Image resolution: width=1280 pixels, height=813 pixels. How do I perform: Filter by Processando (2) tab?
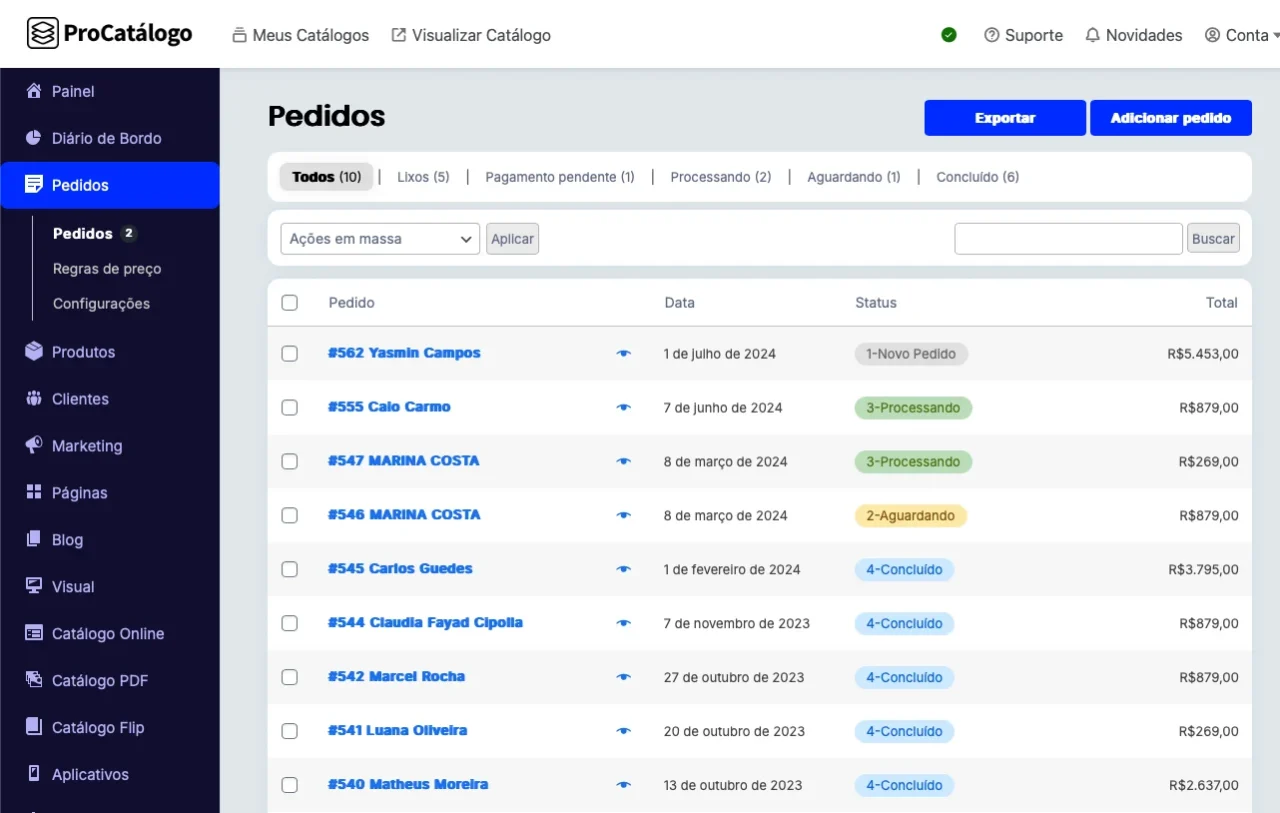720,177
